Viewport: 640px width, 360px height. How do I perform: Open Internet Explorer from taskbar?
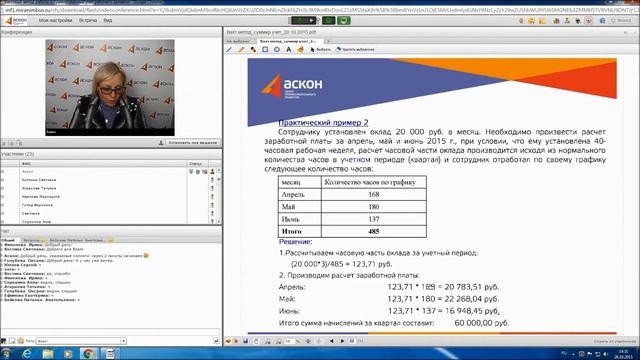click(x=27, y=353)
